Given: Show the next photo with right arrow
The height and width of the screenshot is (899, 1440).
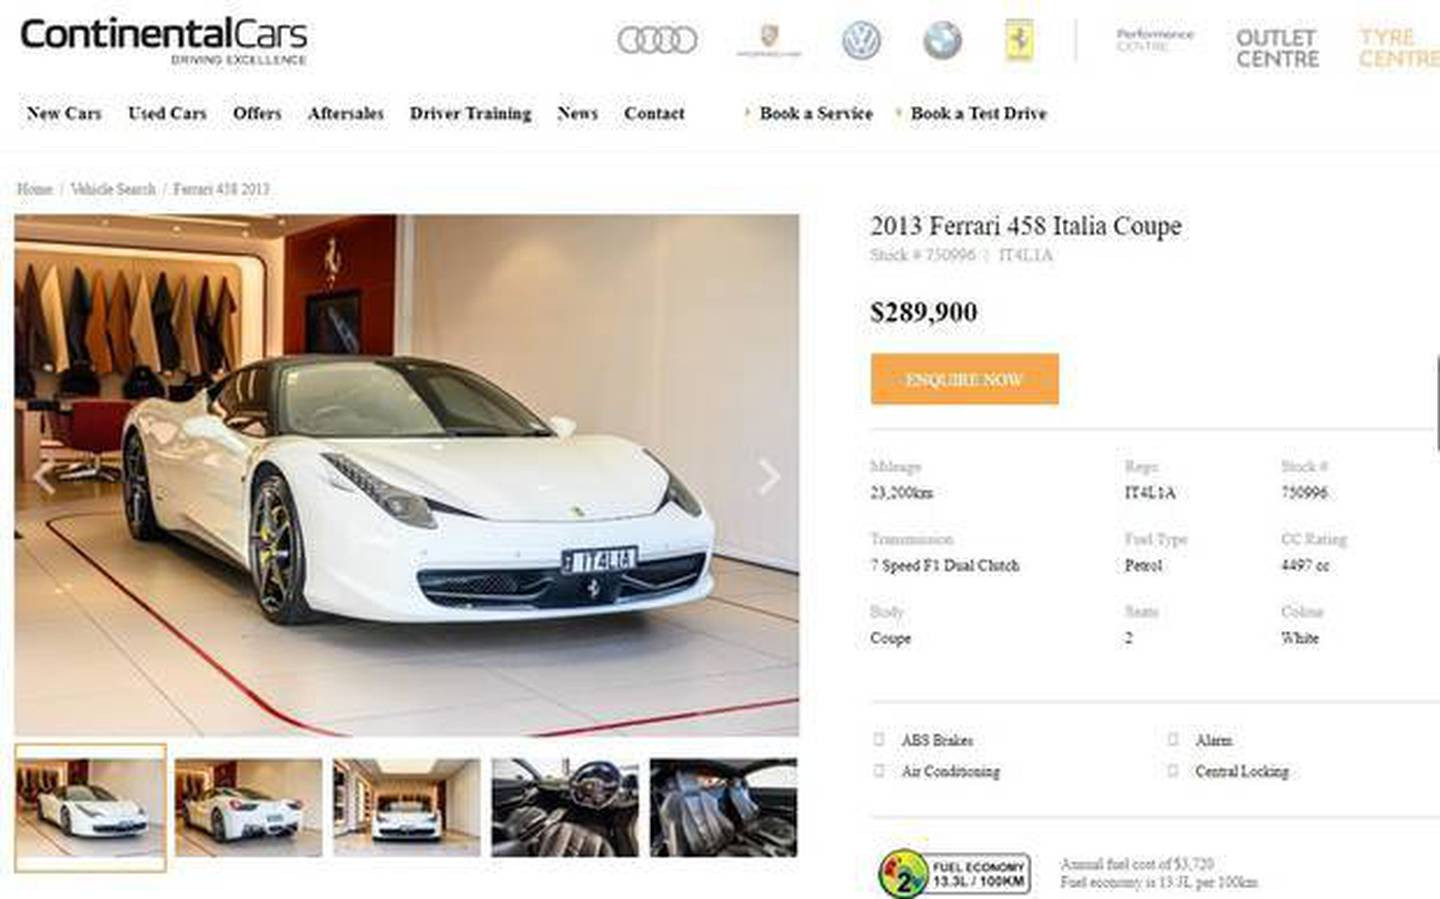Looking at the screenshot, I should tap(768, 477).
